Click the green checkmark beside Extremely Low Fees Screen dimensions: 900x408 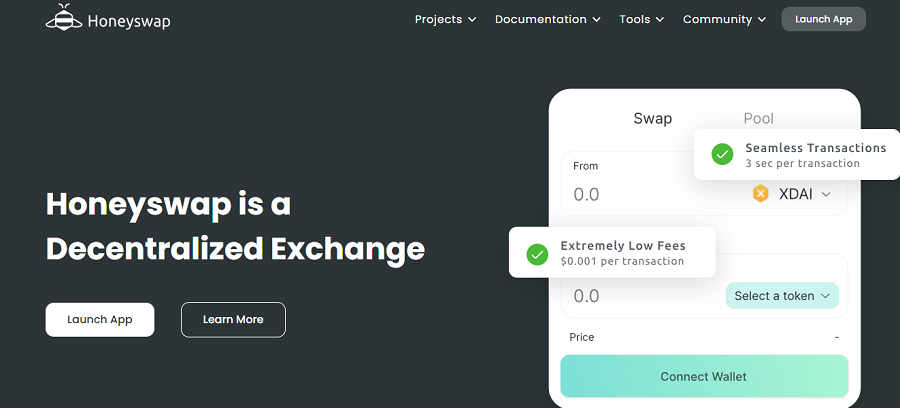[537, 254]
